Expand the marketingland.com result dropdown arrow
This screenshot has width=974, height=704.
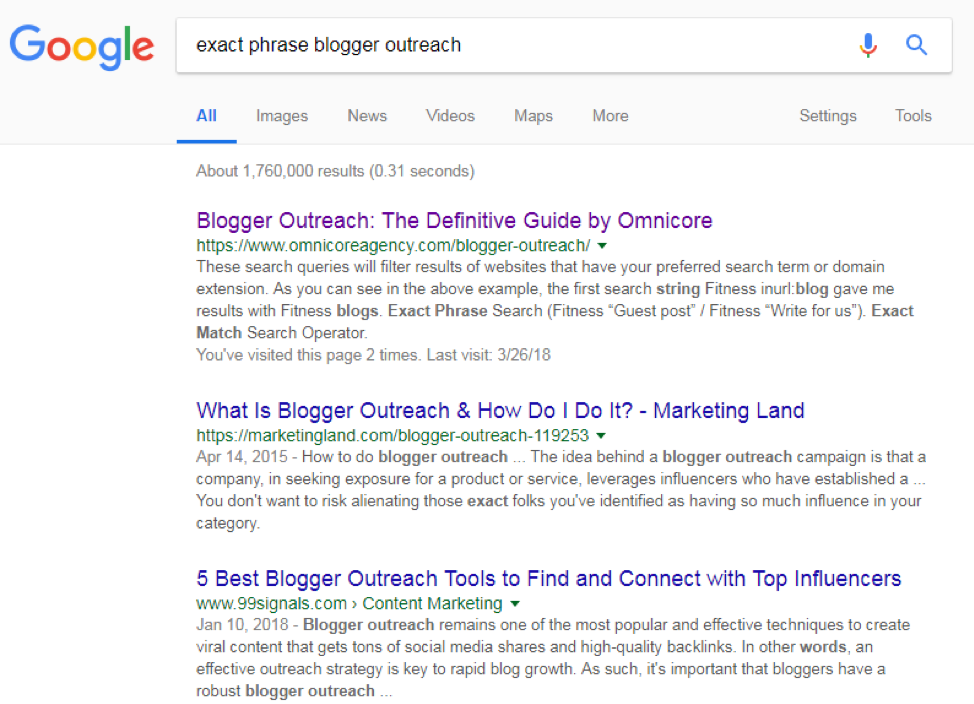601,436
